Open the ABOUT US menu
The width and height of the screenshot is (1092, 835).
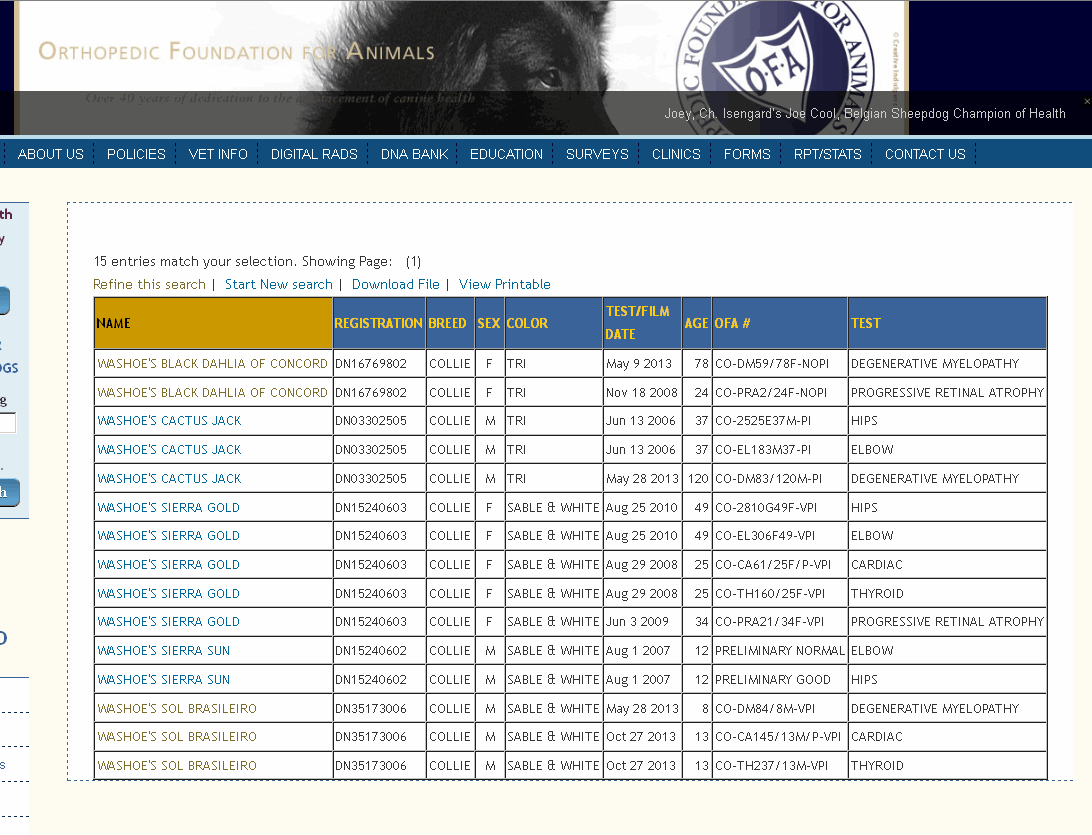pyautogui.click(x=51, y=154)
